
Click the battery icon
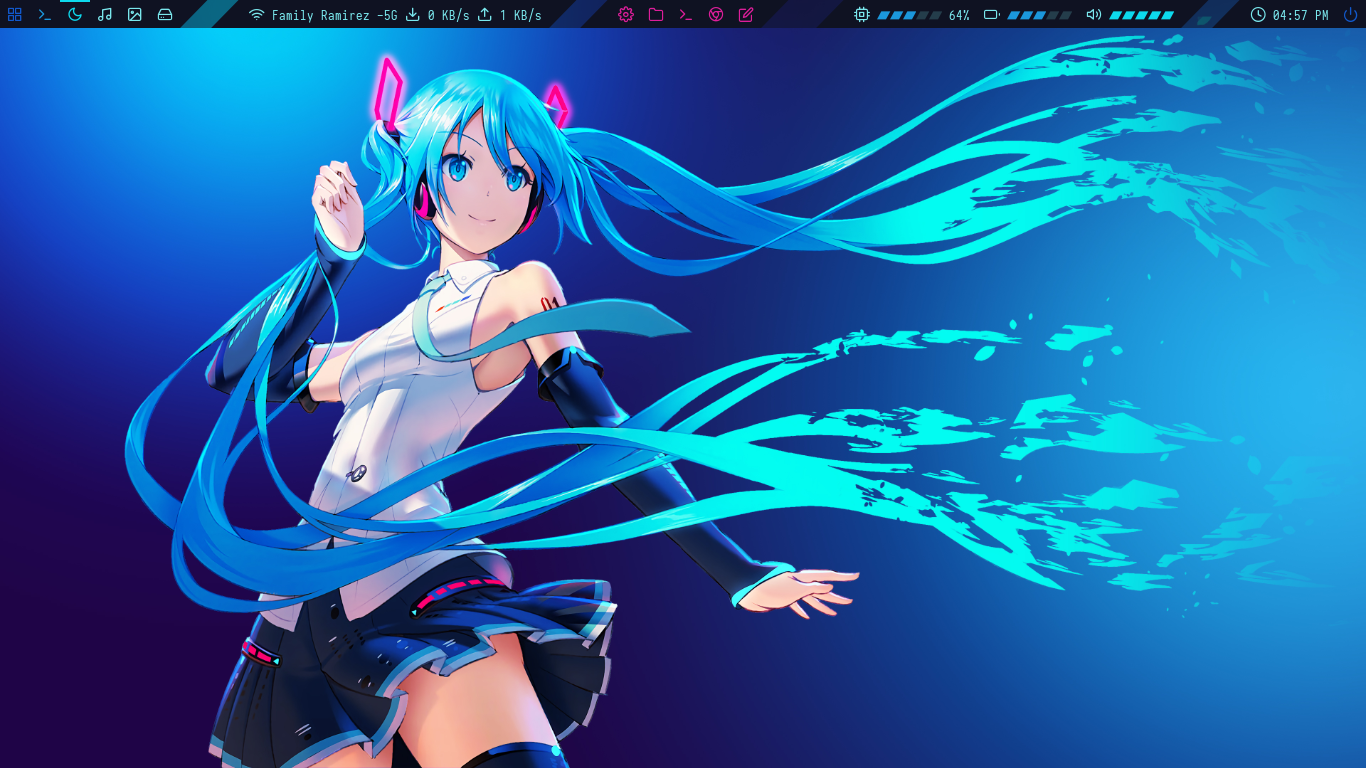(x=992, y=15)
